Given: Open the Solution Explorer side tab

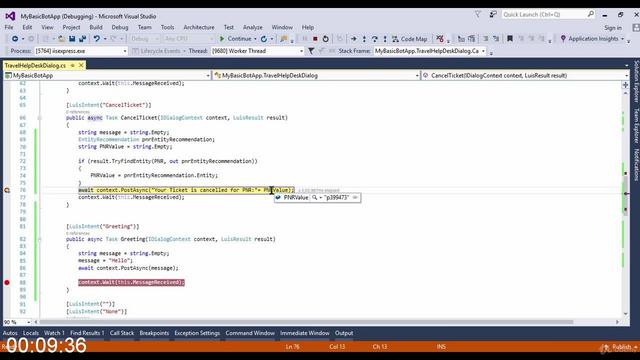Looking at the screenshot, I should point(636,82).
